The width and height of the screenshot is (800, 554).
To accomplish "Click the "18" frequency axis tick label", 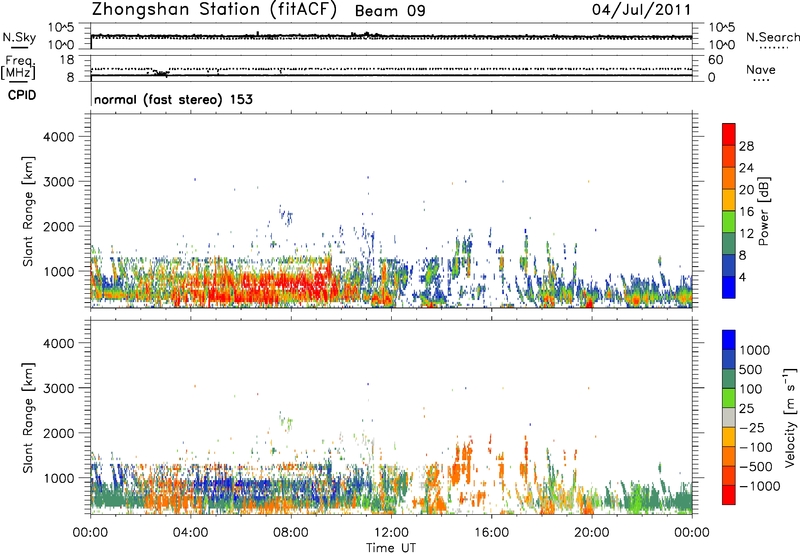I will 67,60.
